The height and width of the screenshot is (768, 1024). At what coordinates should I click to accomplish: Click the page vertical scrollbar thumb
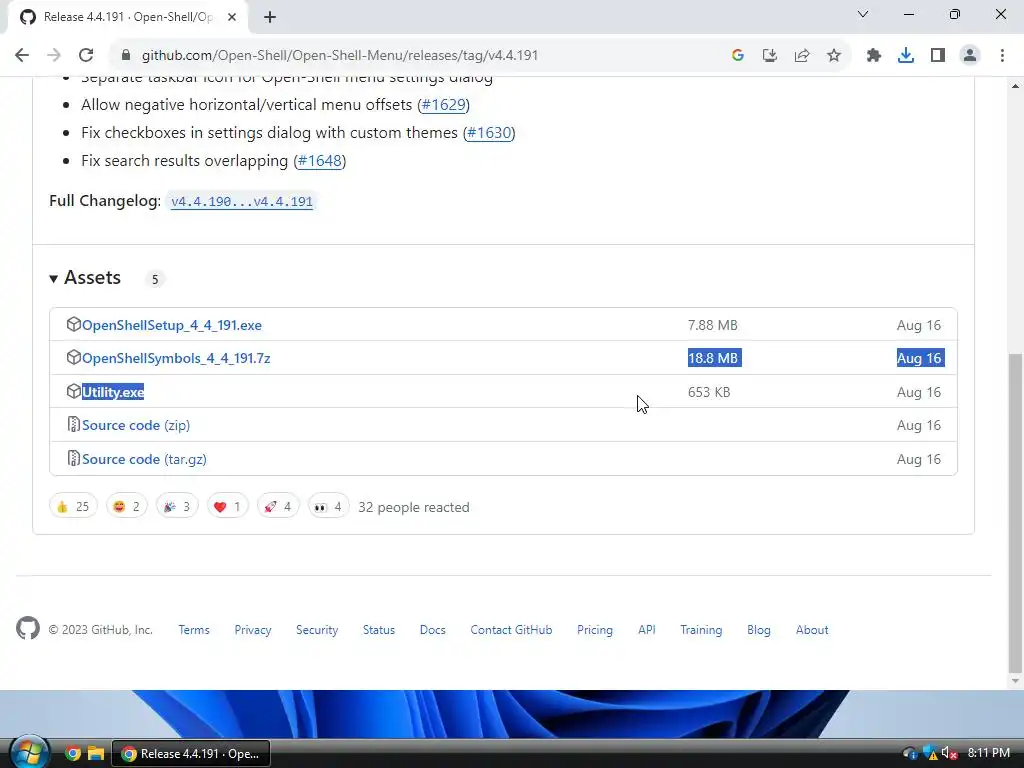click(x=1015, y=513)
